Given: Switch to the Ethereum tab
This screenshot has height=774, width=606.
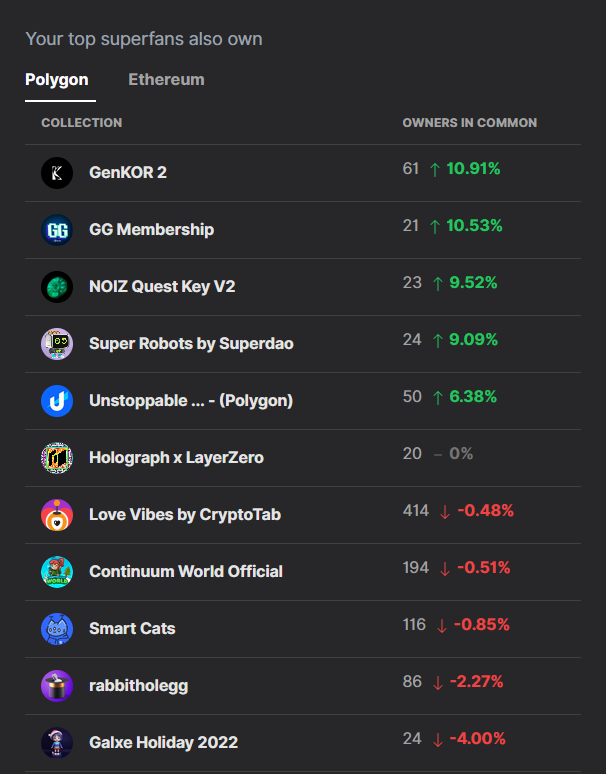Looking at the screenshot, I should pyautogui.click(x=166, y=80).
